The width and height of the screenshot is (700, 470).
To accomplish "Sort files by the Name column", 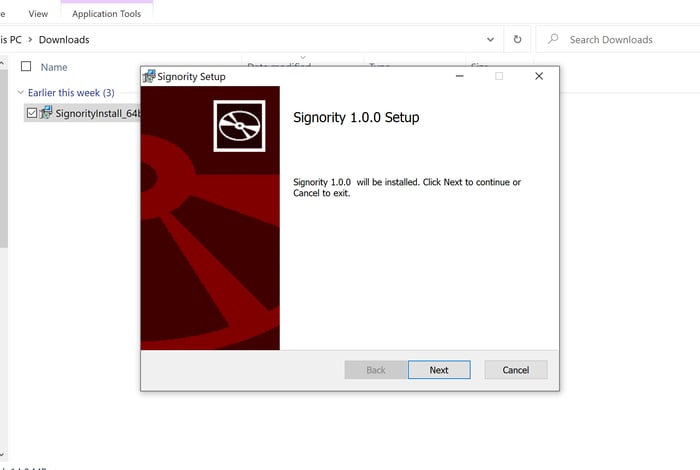I will tap(54, 67).
